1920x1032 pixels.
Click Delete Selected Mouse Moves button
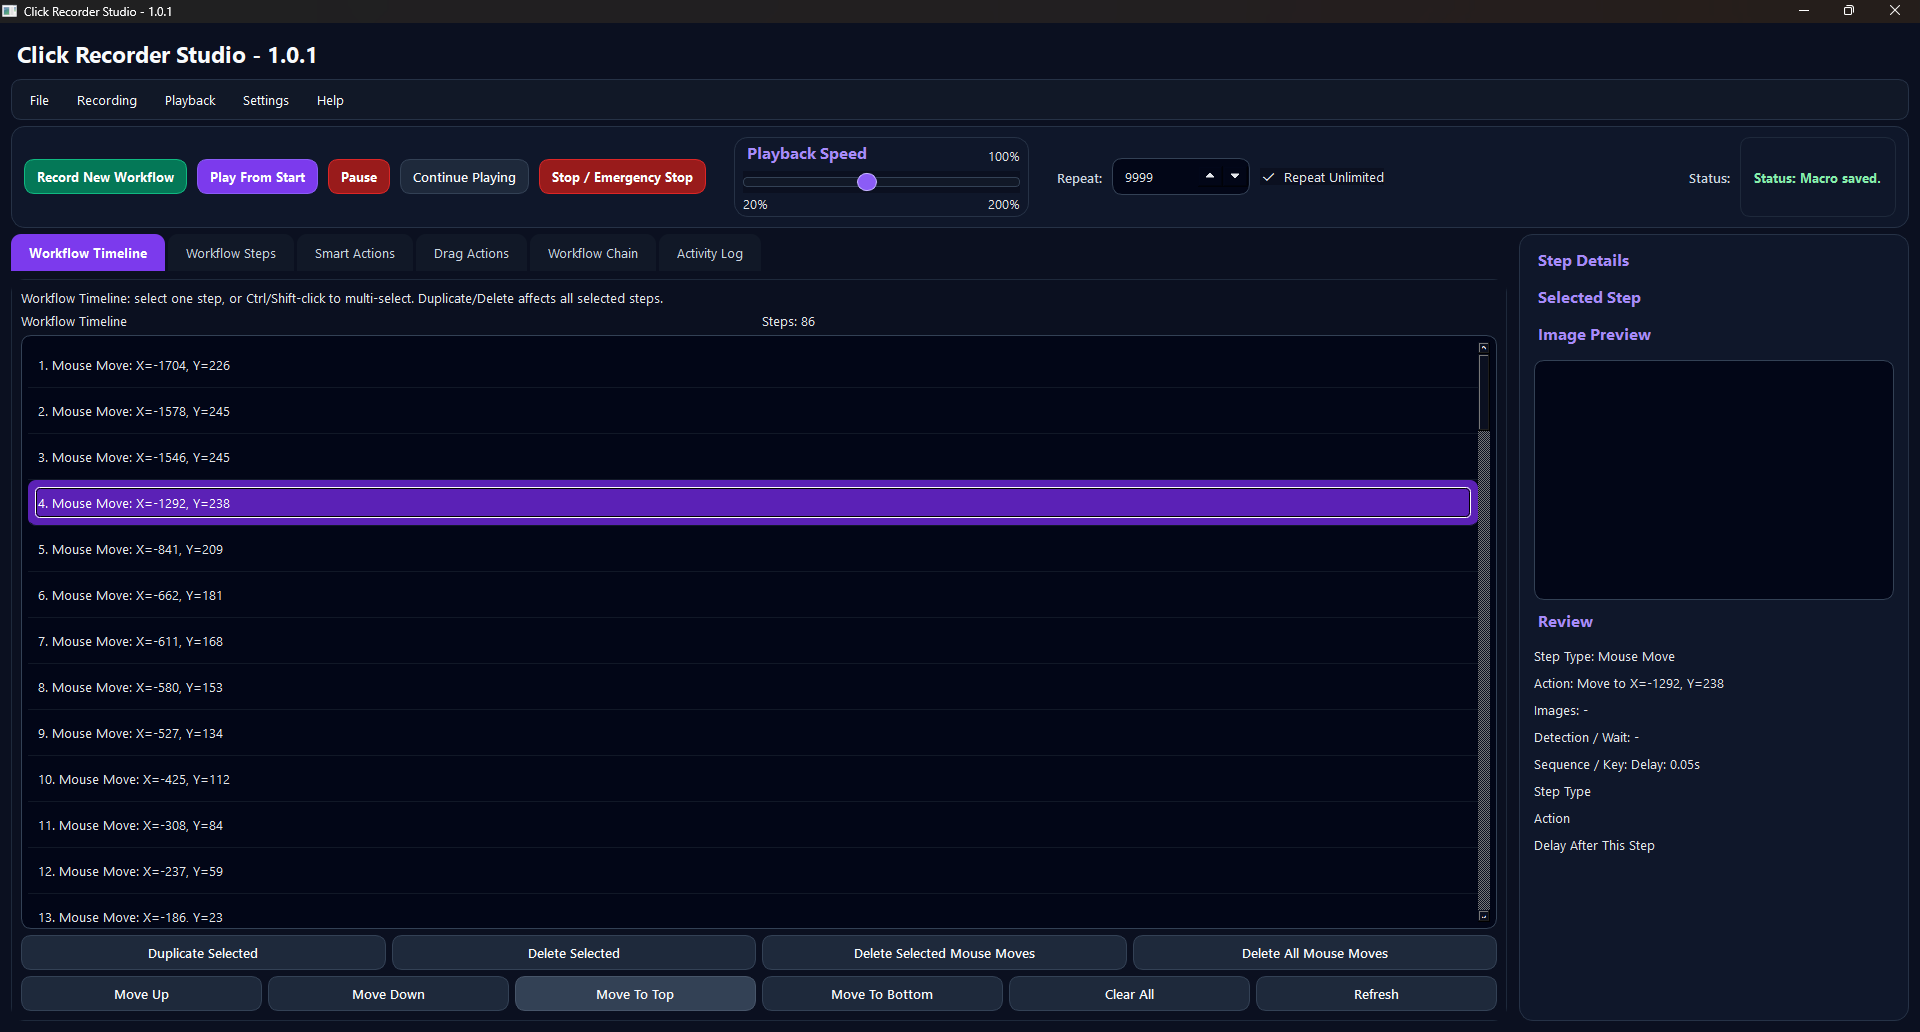[944, 953]
